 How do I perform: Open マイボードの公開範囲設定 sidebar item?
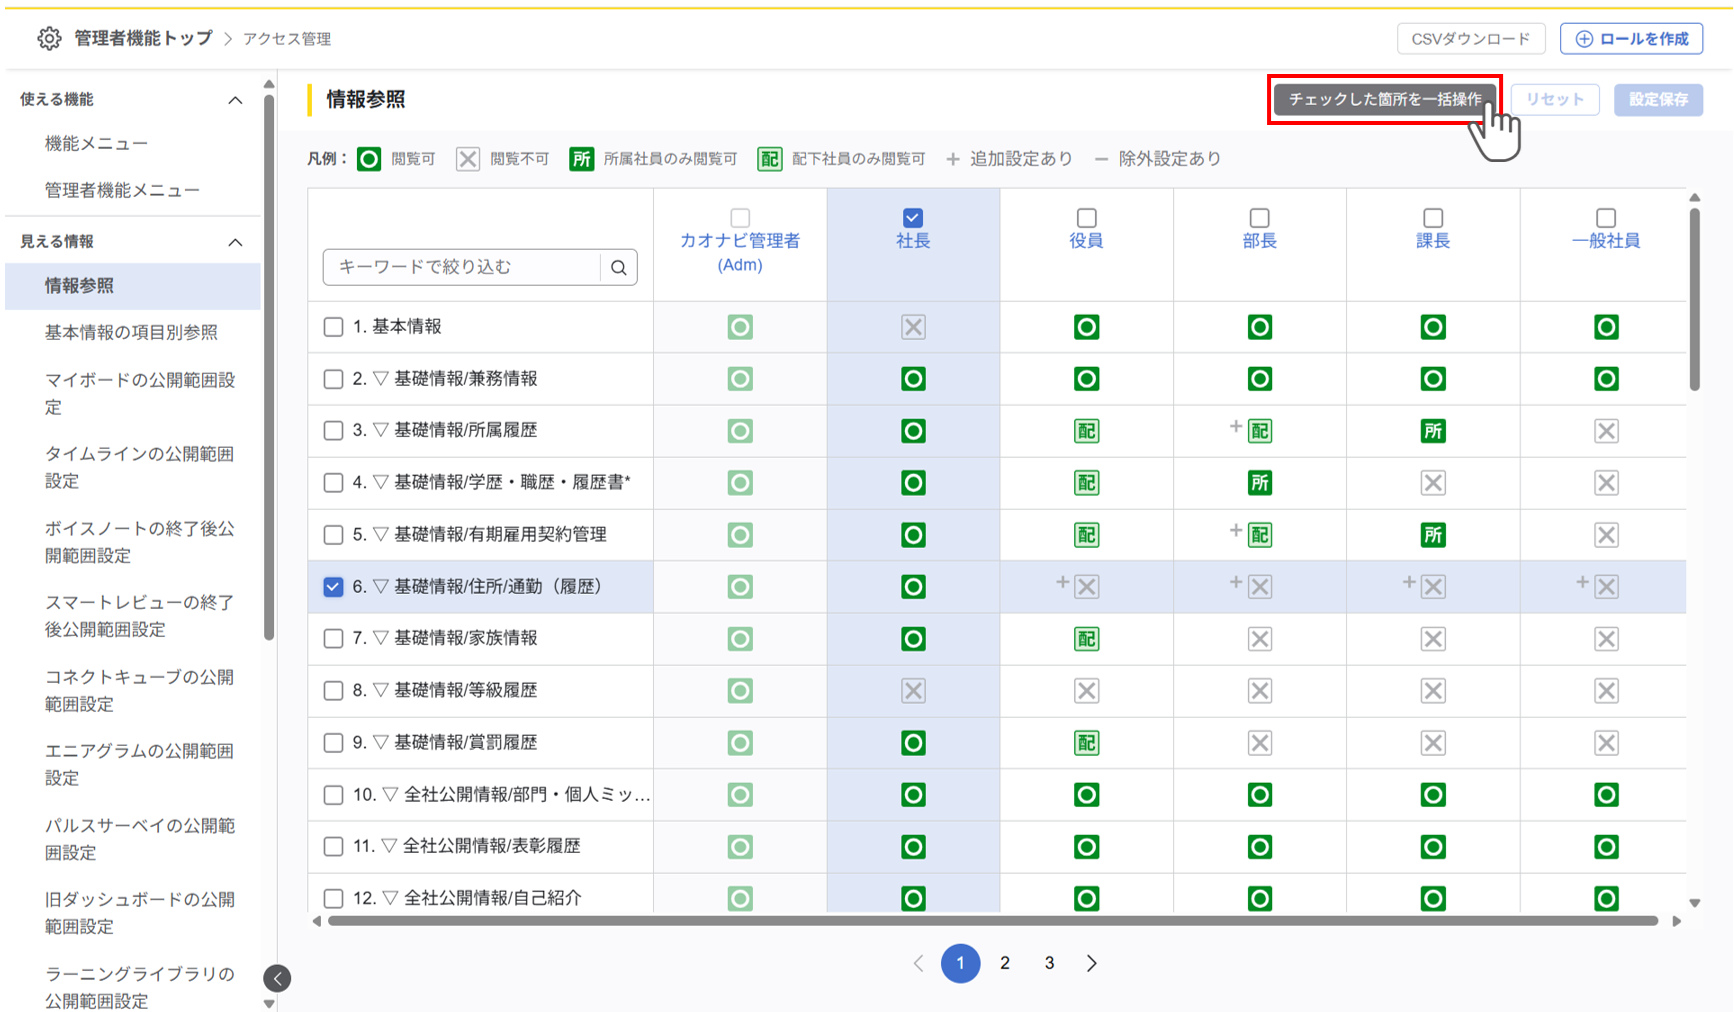140,393
